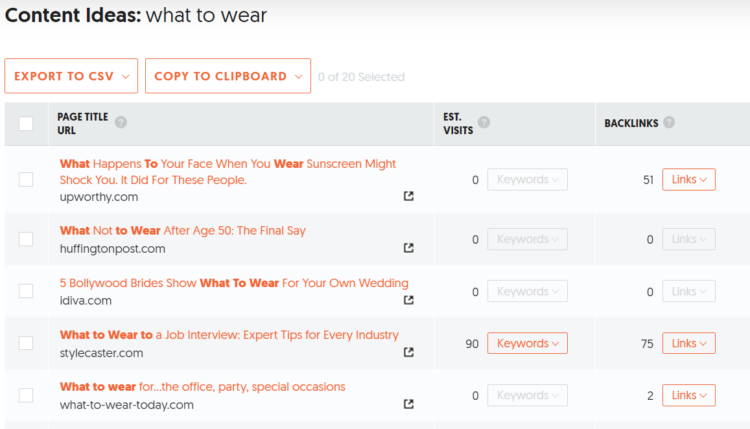Image resolution: width=750 pixels, height=429 pixels.
Task: Click help icon next to Backlinks header
Action: pos(669,123)
